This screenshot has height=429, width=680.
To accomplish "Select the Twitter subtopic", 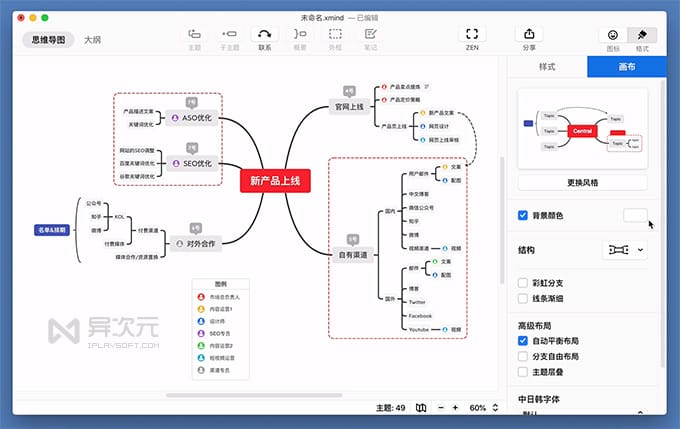I will pos(417,302).
